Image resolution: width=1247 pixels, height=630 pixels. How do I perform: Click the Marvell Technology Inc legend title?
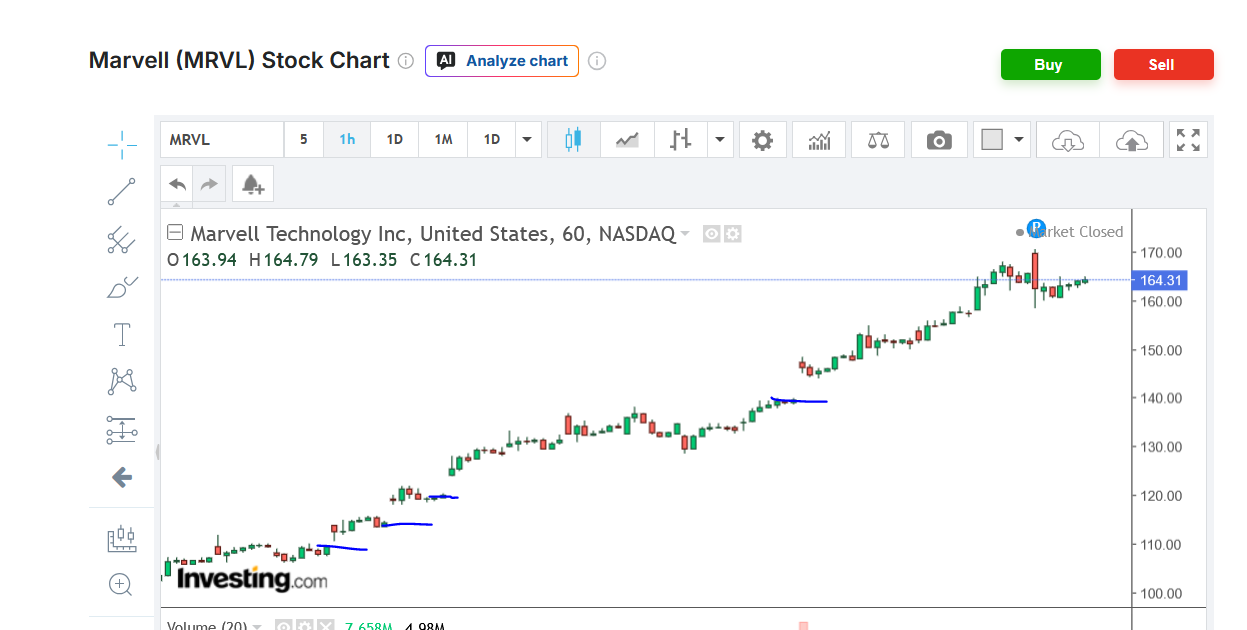[433, 234]
